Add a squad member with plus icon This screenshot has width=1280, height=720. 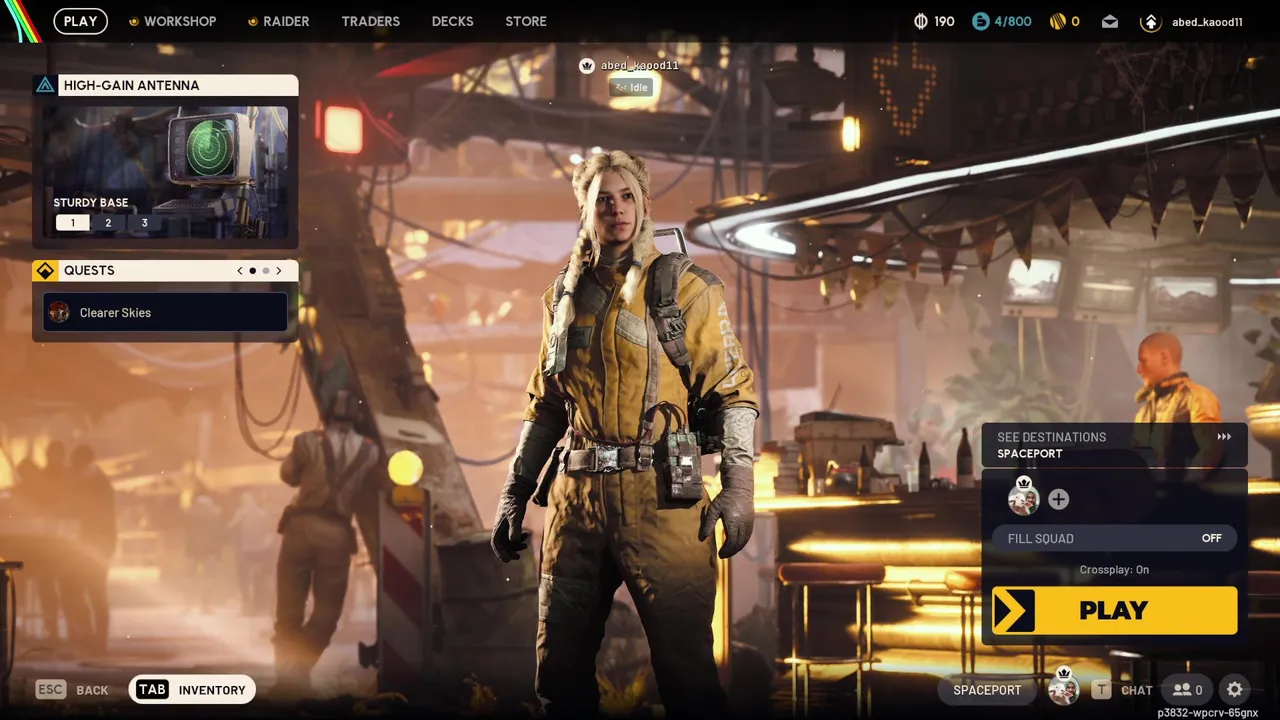tap(1059, 499)
